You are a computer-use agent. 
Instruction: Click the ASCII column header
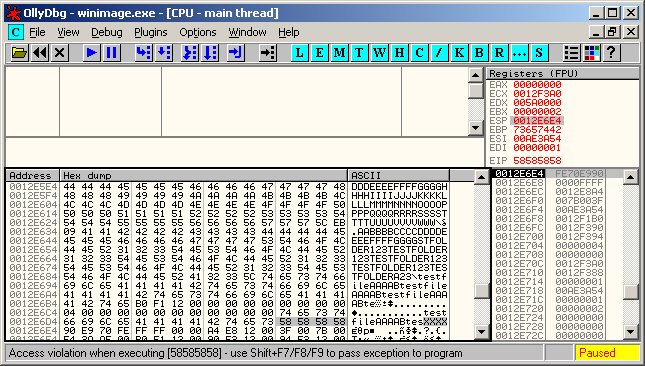(x=399, y=176)
